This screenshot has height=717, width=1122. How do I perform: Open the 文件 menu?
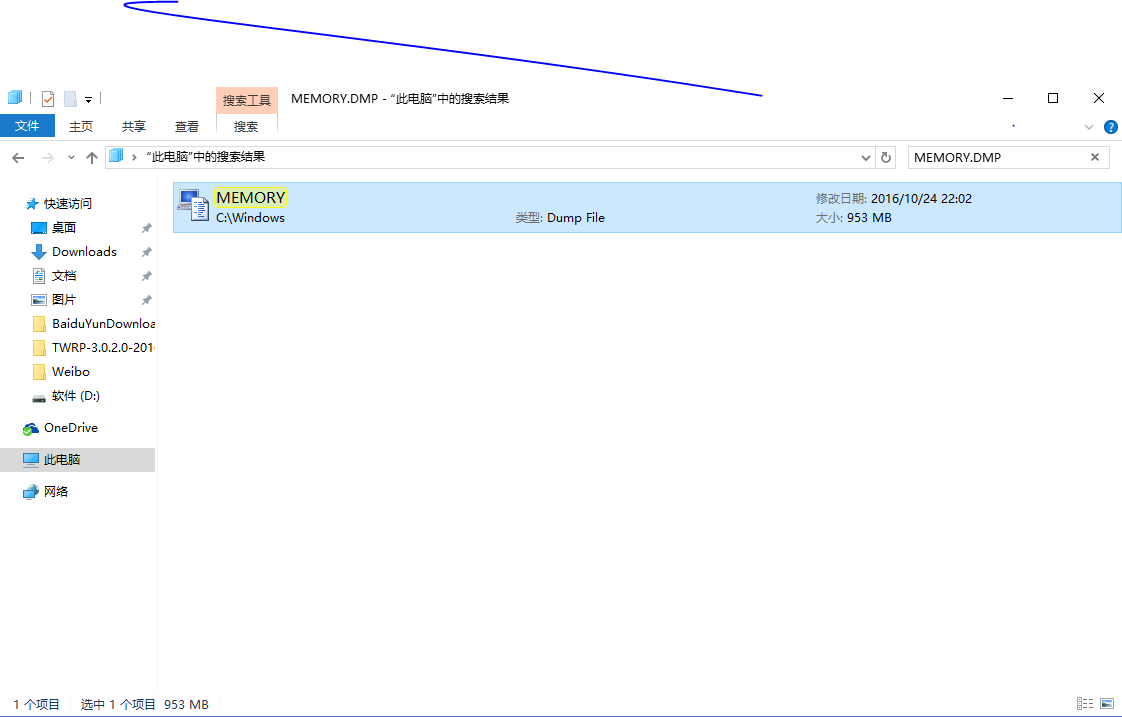27,126
